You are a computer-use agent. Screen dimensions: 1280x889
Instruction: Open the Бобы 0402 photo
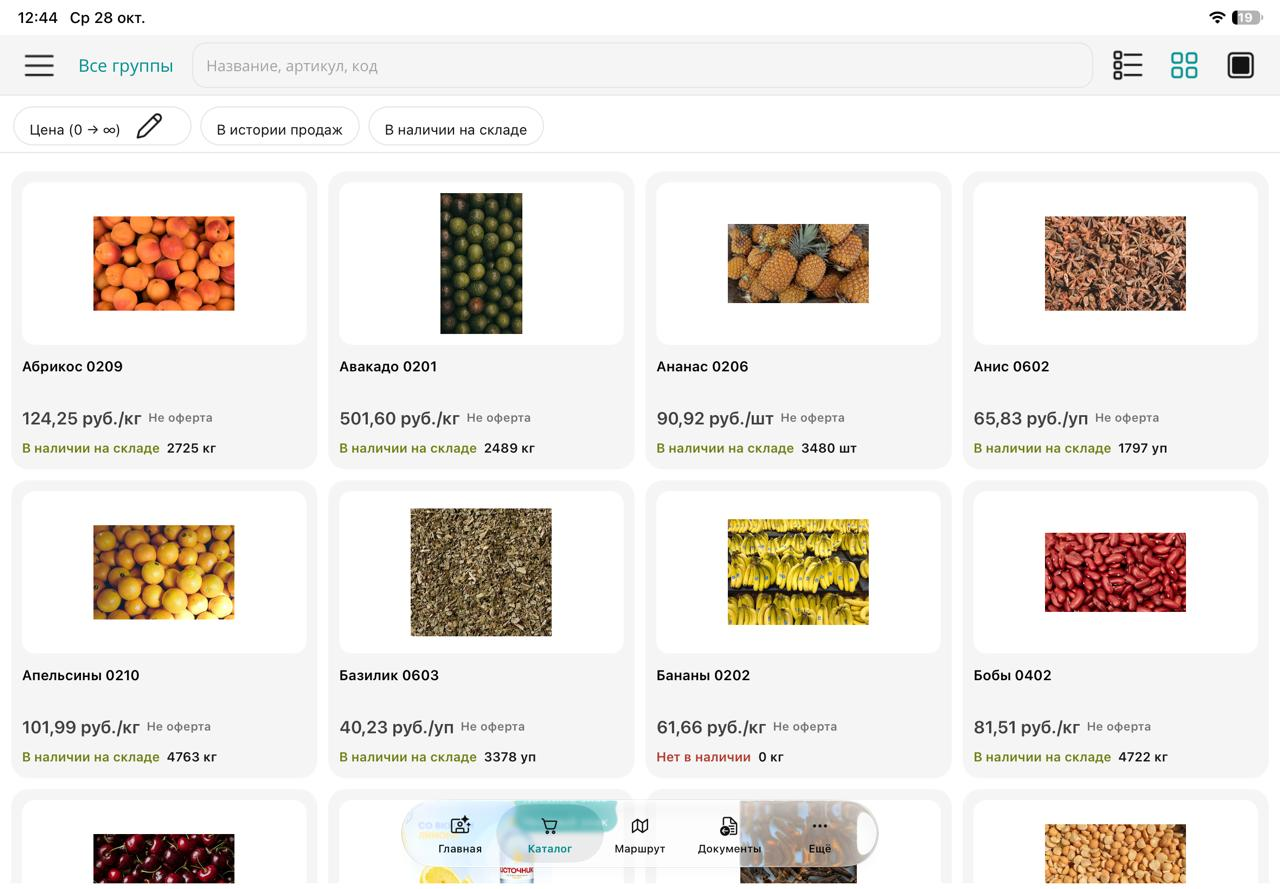tap(1115, 572)
